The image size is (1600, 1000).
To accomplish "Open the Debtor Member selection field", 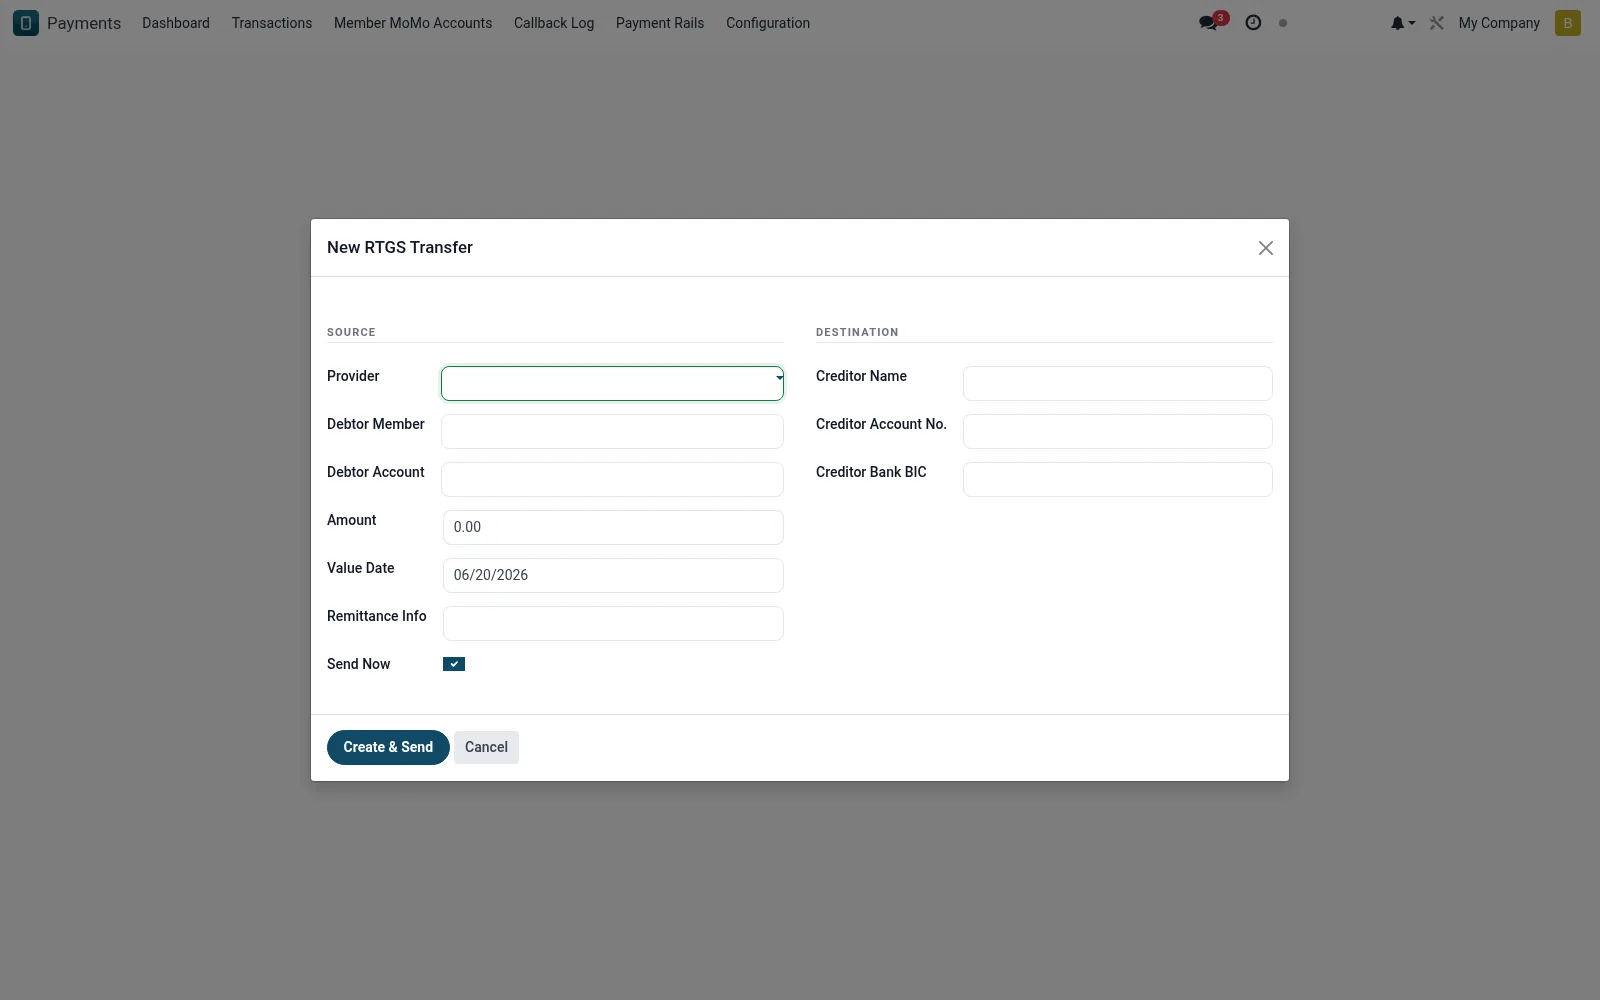I will coord(612,431).
